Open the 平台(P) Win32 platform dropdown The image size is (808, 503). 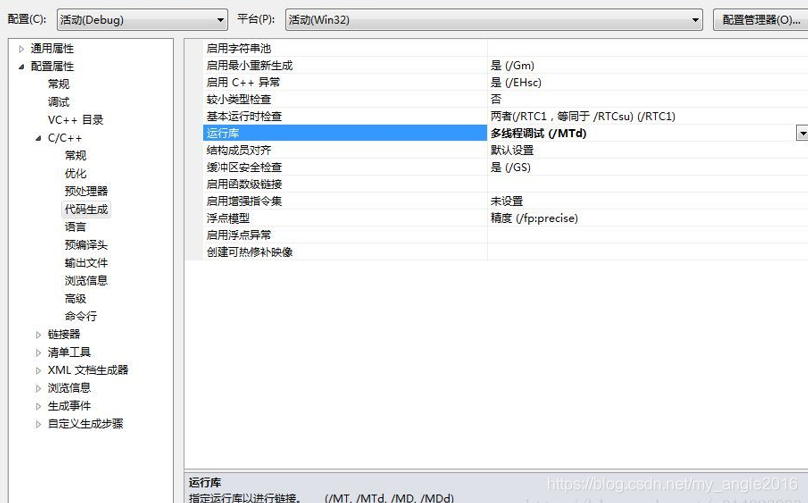(x=494, y=20)
